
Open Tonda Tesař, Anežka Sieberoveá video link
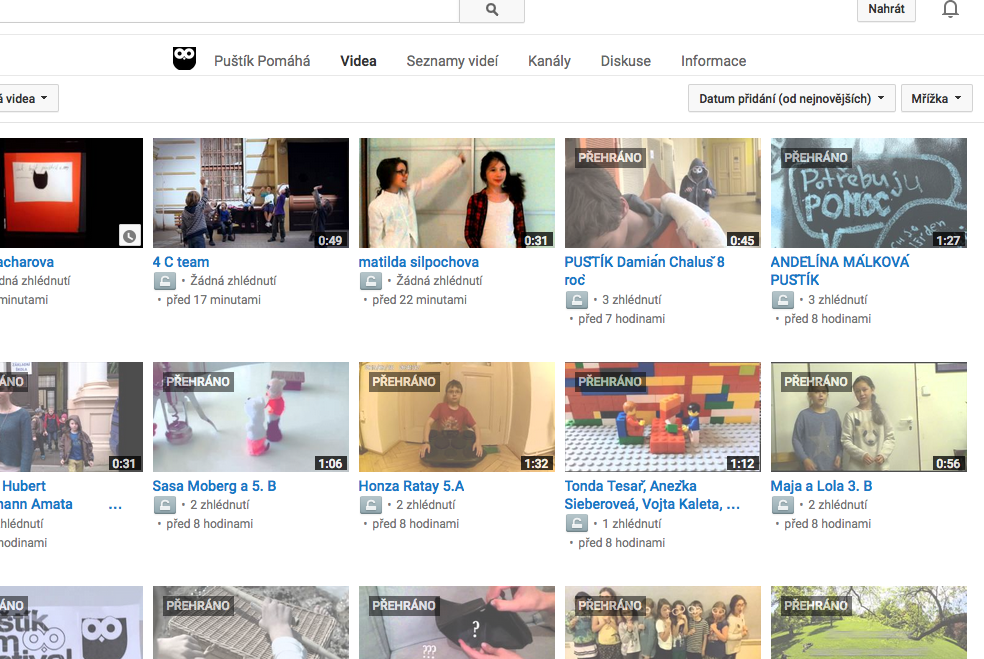click(x=652, y=495)
